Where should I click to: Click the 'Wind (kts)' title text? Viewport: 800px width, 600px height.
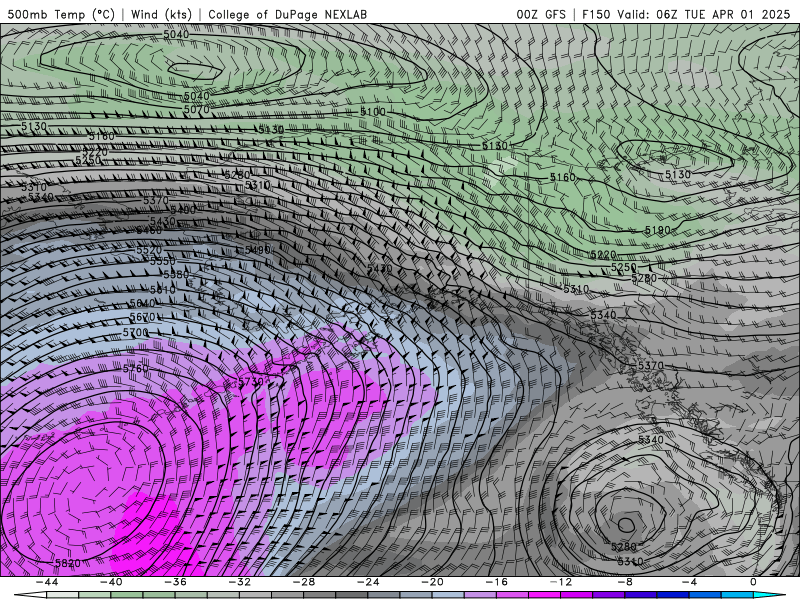click(x=161, y=14)
